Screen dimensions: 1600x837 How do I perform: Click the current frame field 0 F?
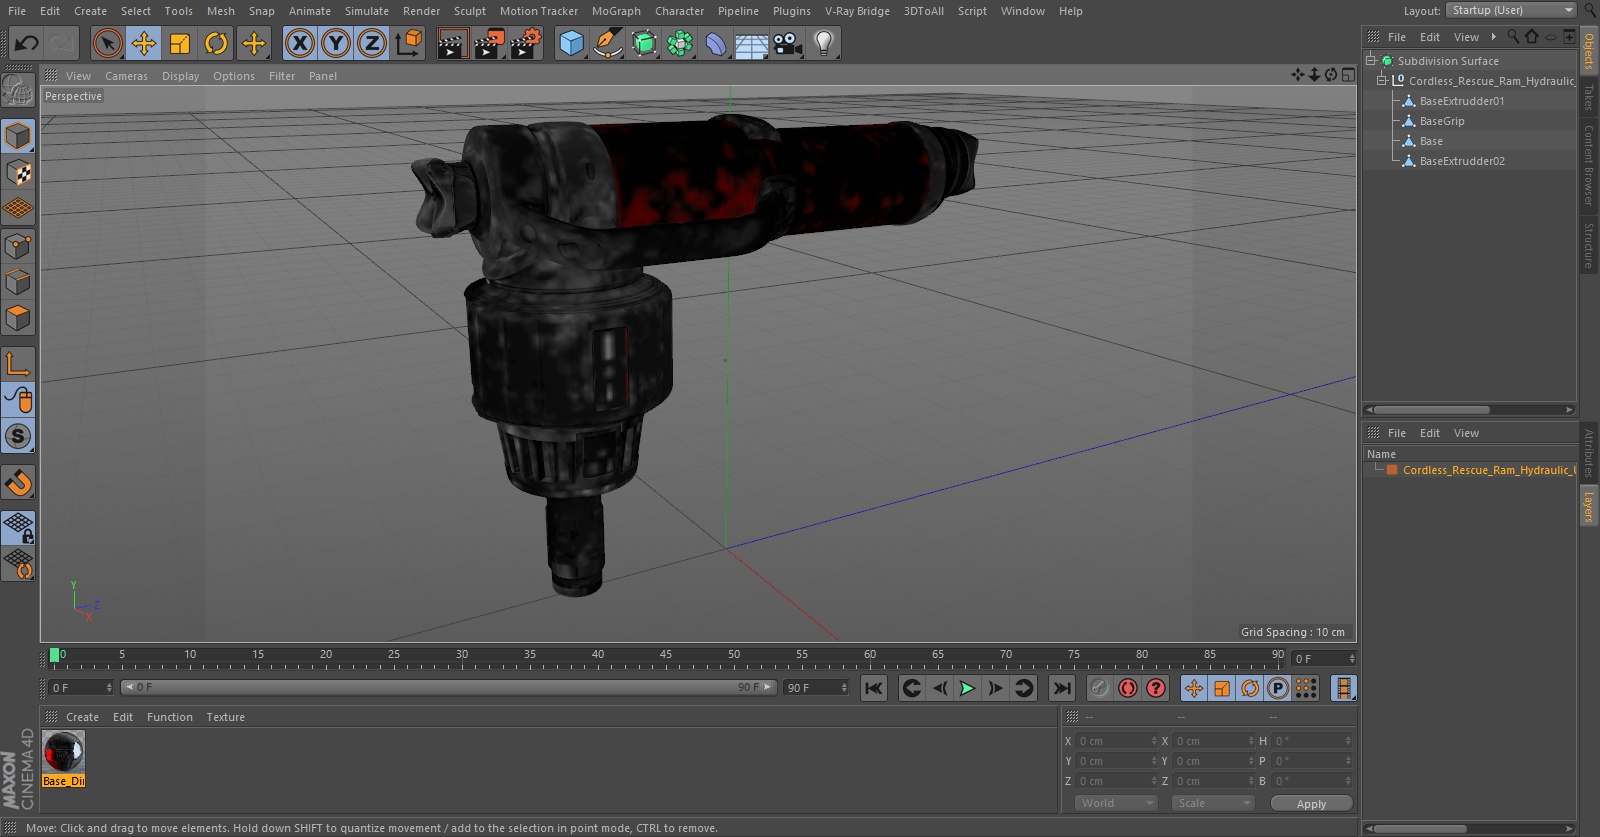(80, 688)
